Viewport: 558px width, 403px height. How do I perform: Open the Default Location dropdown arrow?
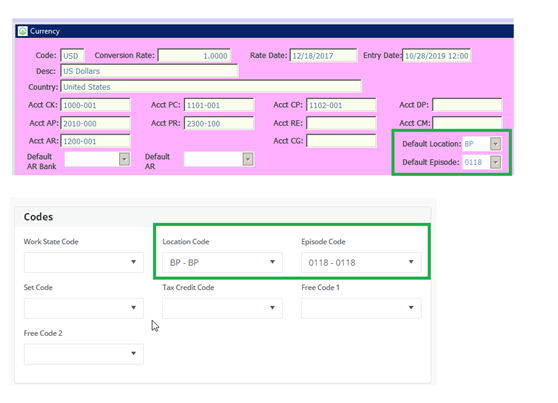tap(495, 144)
